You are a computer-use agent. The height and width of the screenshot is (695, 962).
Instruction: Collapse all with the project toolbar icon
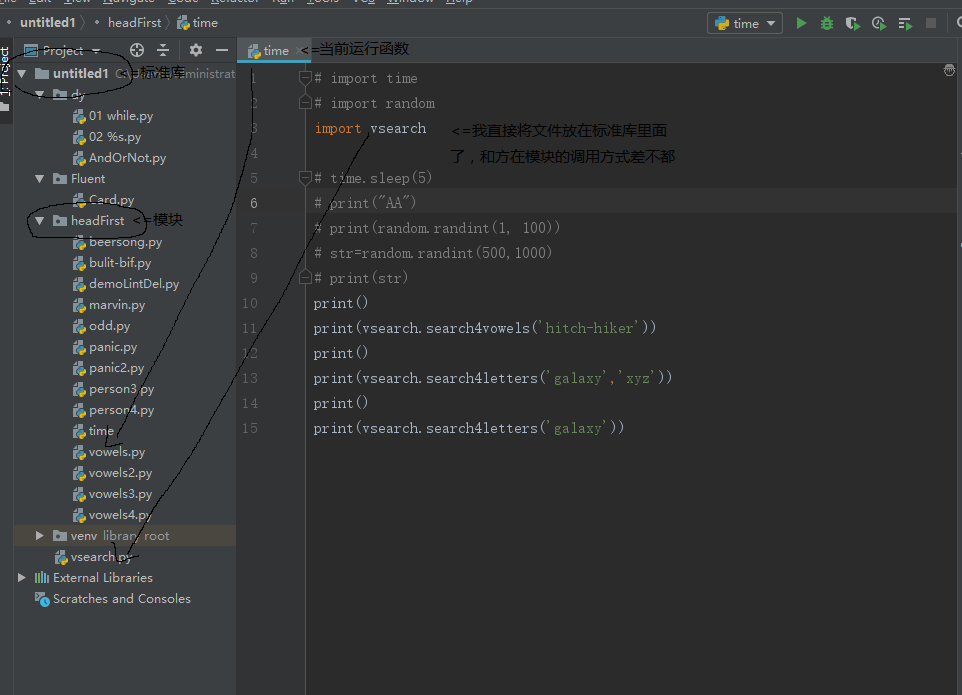163,50
